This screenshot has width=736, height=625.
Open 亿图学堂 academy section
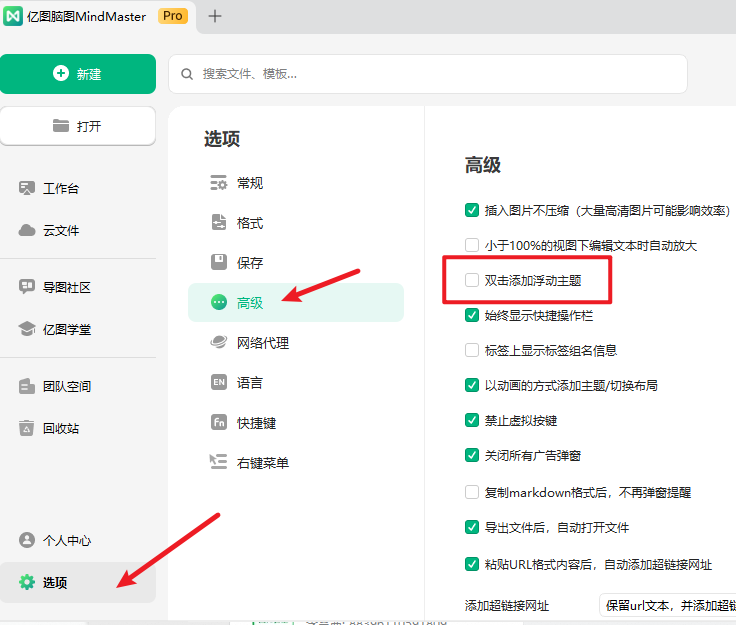click(x=66, y=329)
